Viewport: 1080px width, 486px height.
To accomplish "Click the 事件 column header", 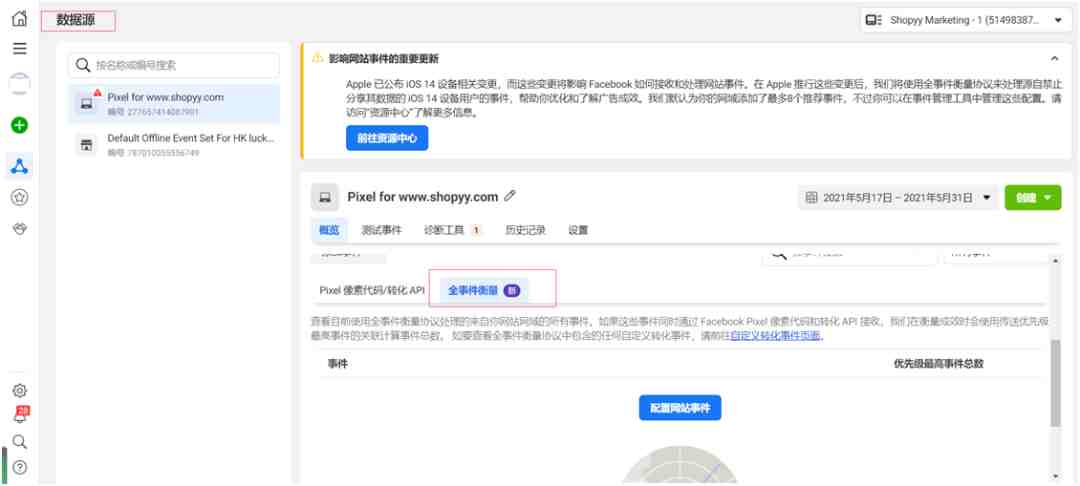I will click(x=338, y=363).
